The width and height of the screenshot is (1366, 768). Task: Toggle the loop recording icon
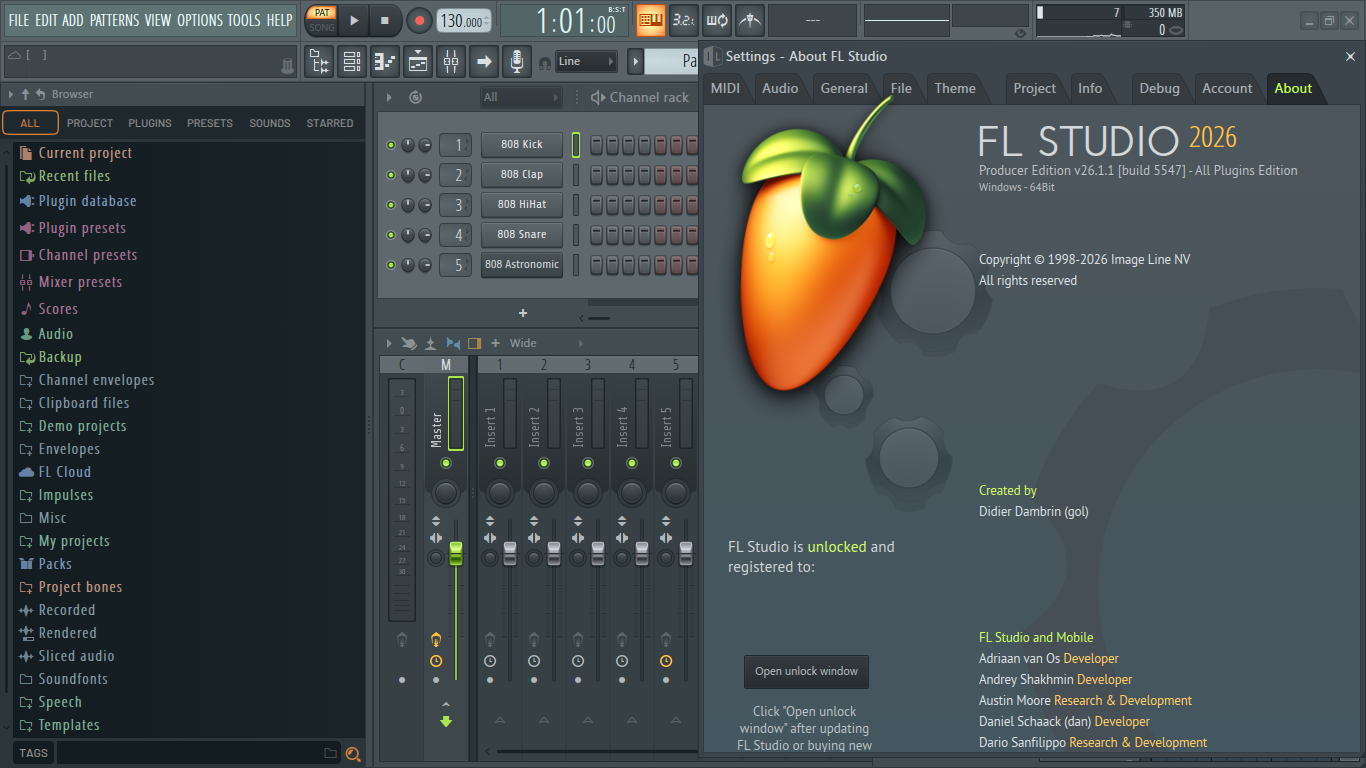point(717,20)
